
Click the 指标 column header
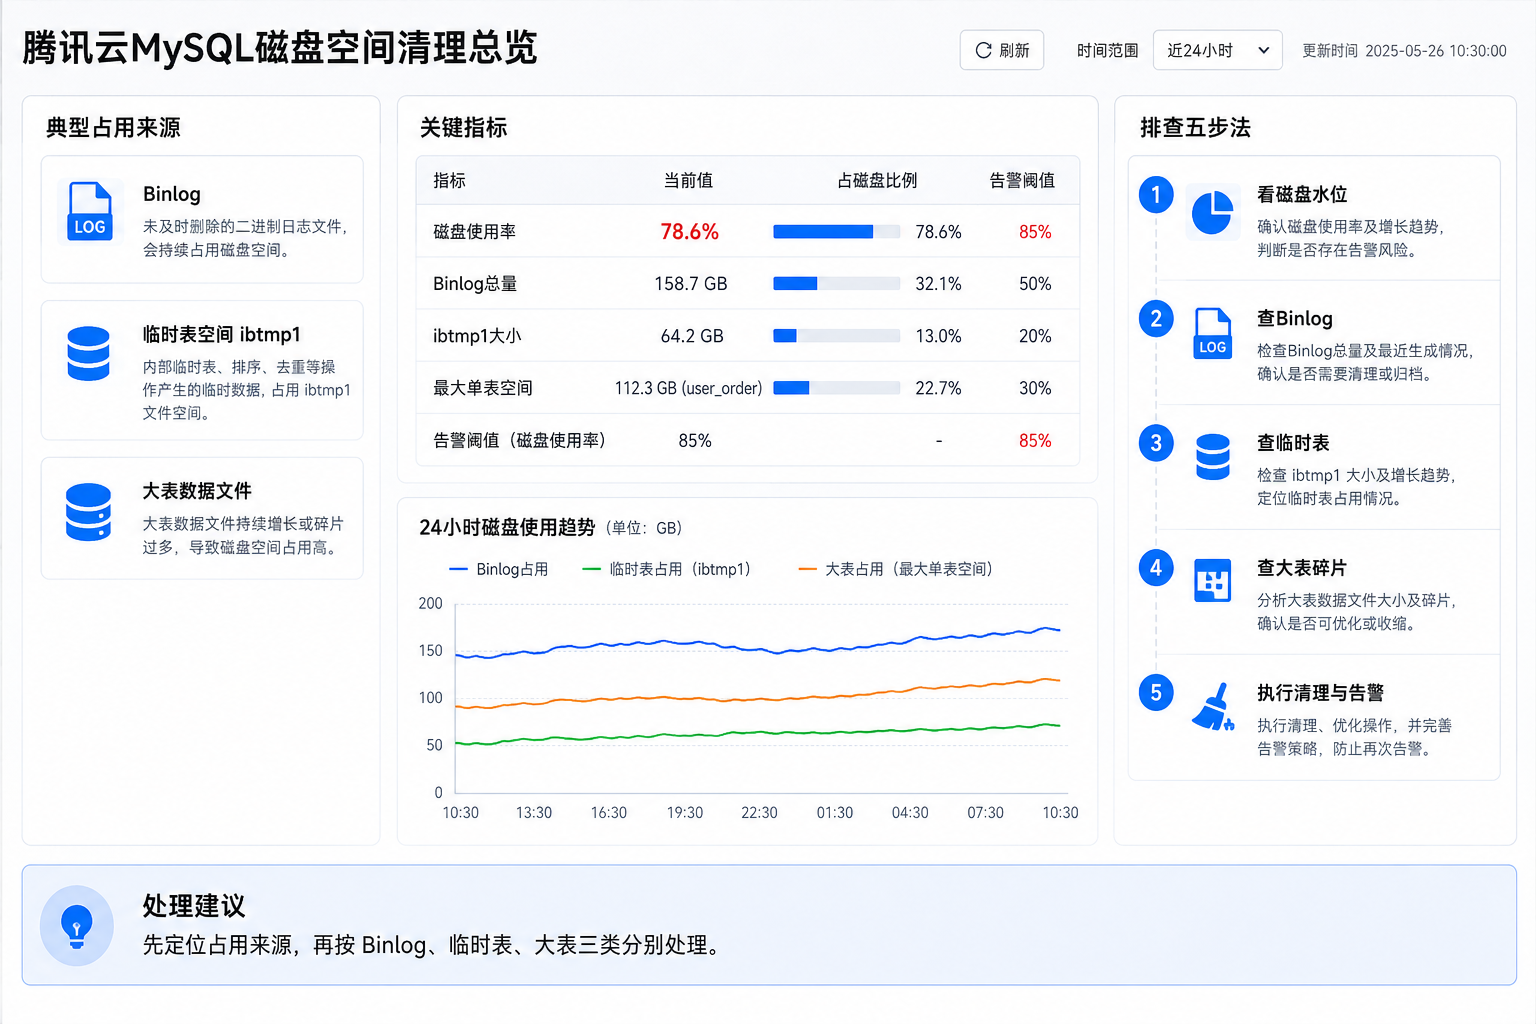tap(449, 181)
